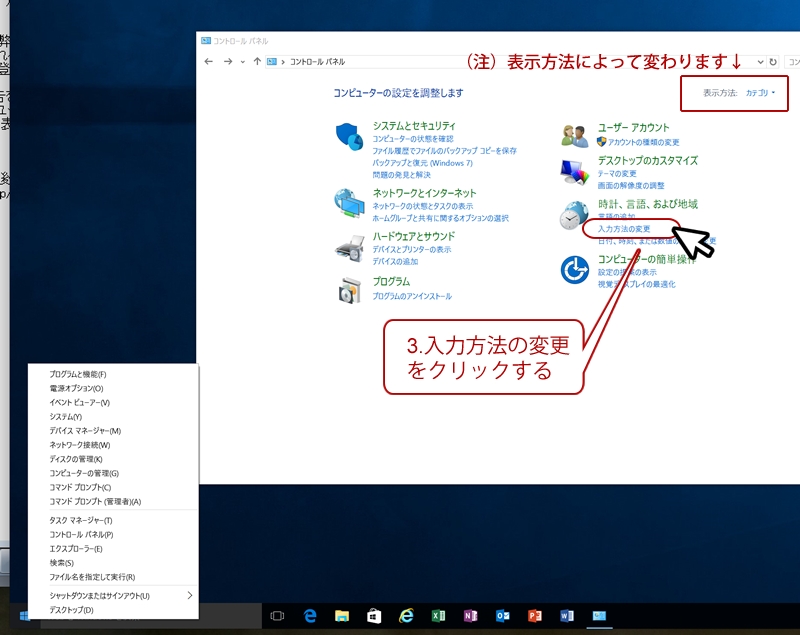
Task: Open System and Security shield icon
Action: [349, 136]
